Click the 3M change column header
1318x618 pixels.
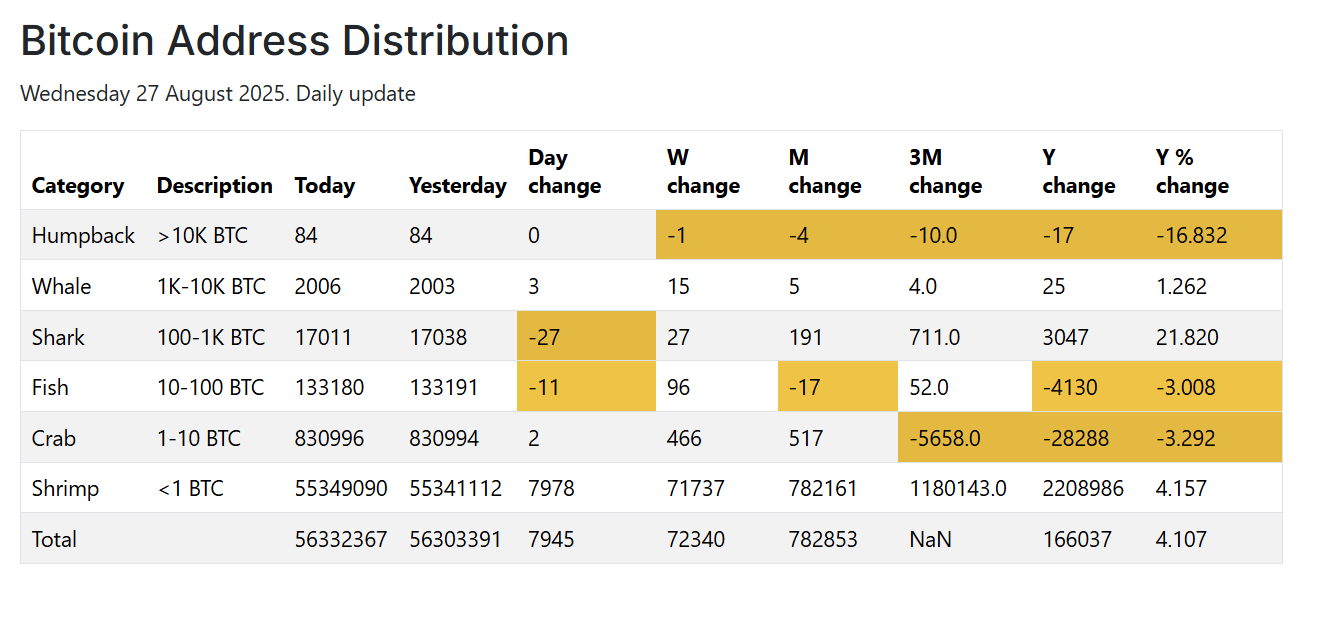tap(945, 171)
